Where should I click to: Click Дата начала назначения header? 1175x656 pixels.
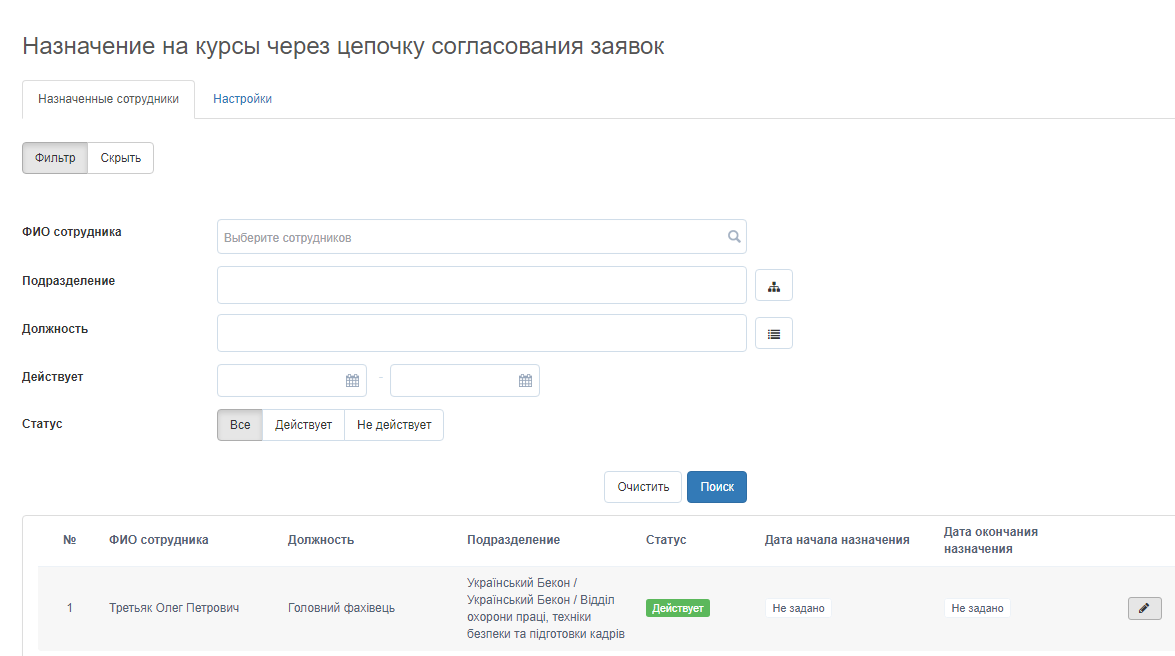click(x=837, y=540)
